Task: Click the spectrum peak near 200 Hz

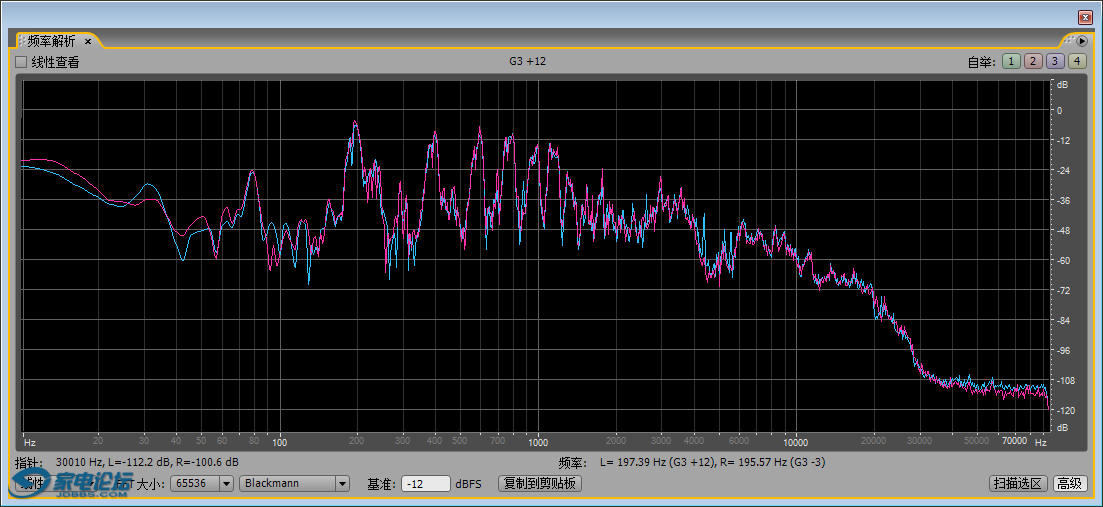Action: (x=354, y=124)
